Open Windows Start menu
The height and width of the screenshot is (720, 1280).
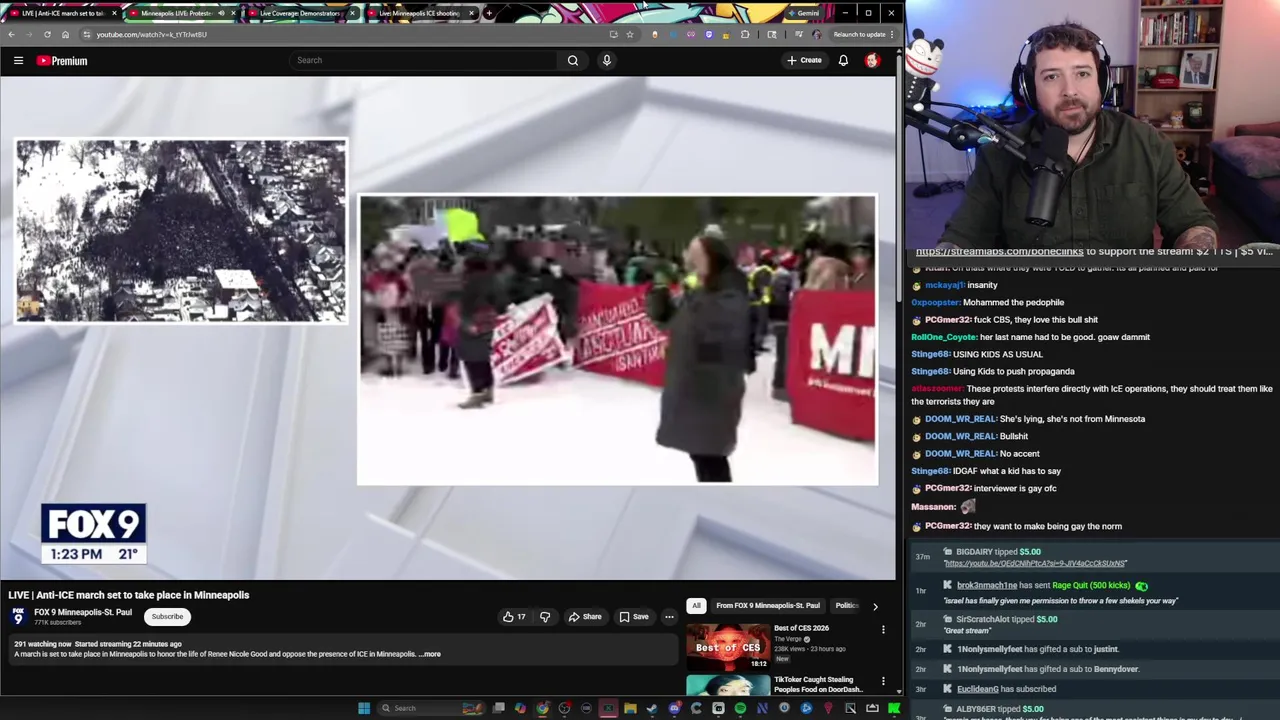(364, 708)
